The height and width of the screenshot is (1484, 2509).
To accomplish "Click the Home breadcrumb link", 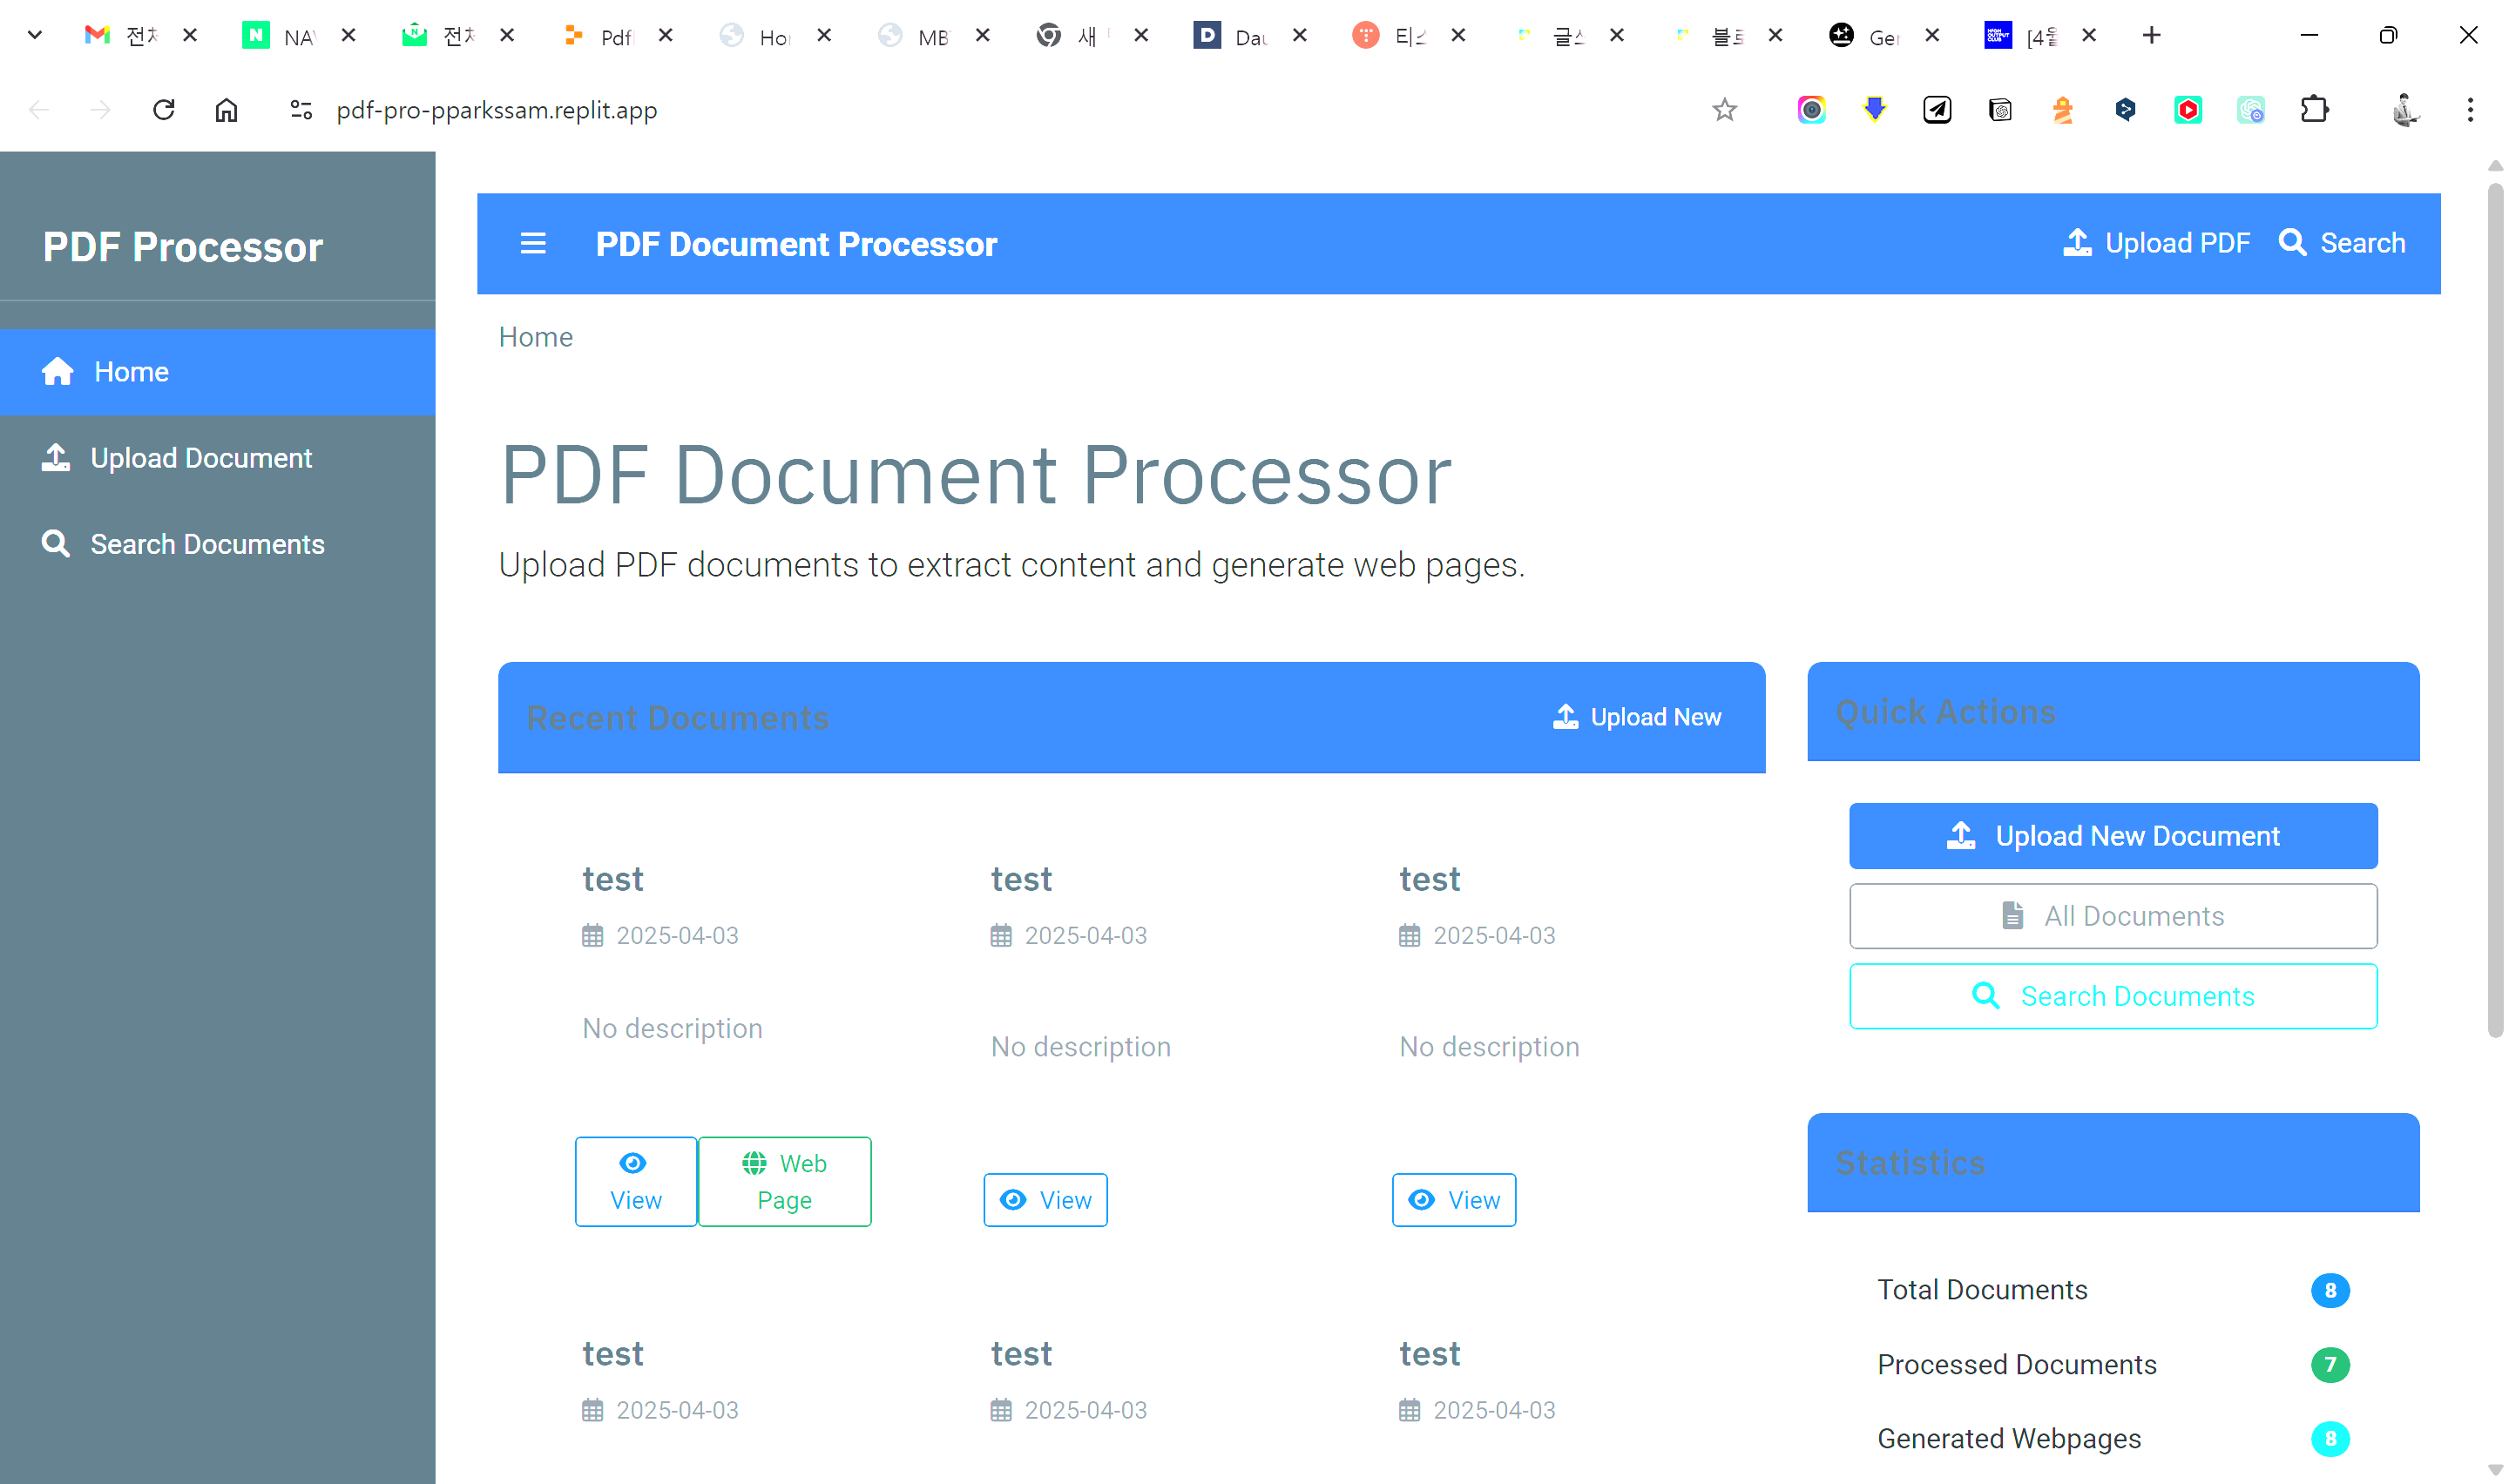I will click(535, 337).
